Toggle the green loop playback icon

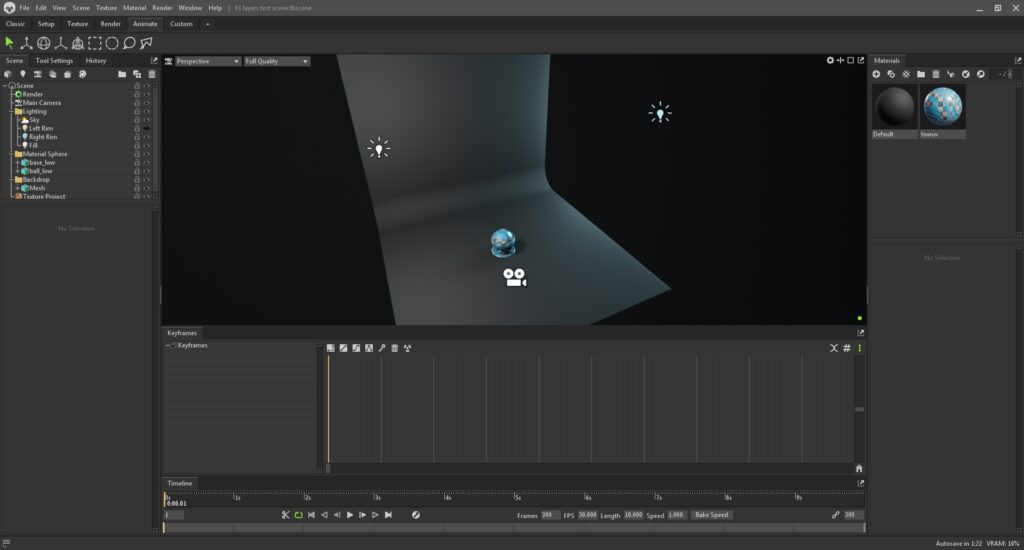[x=298, y=515]
